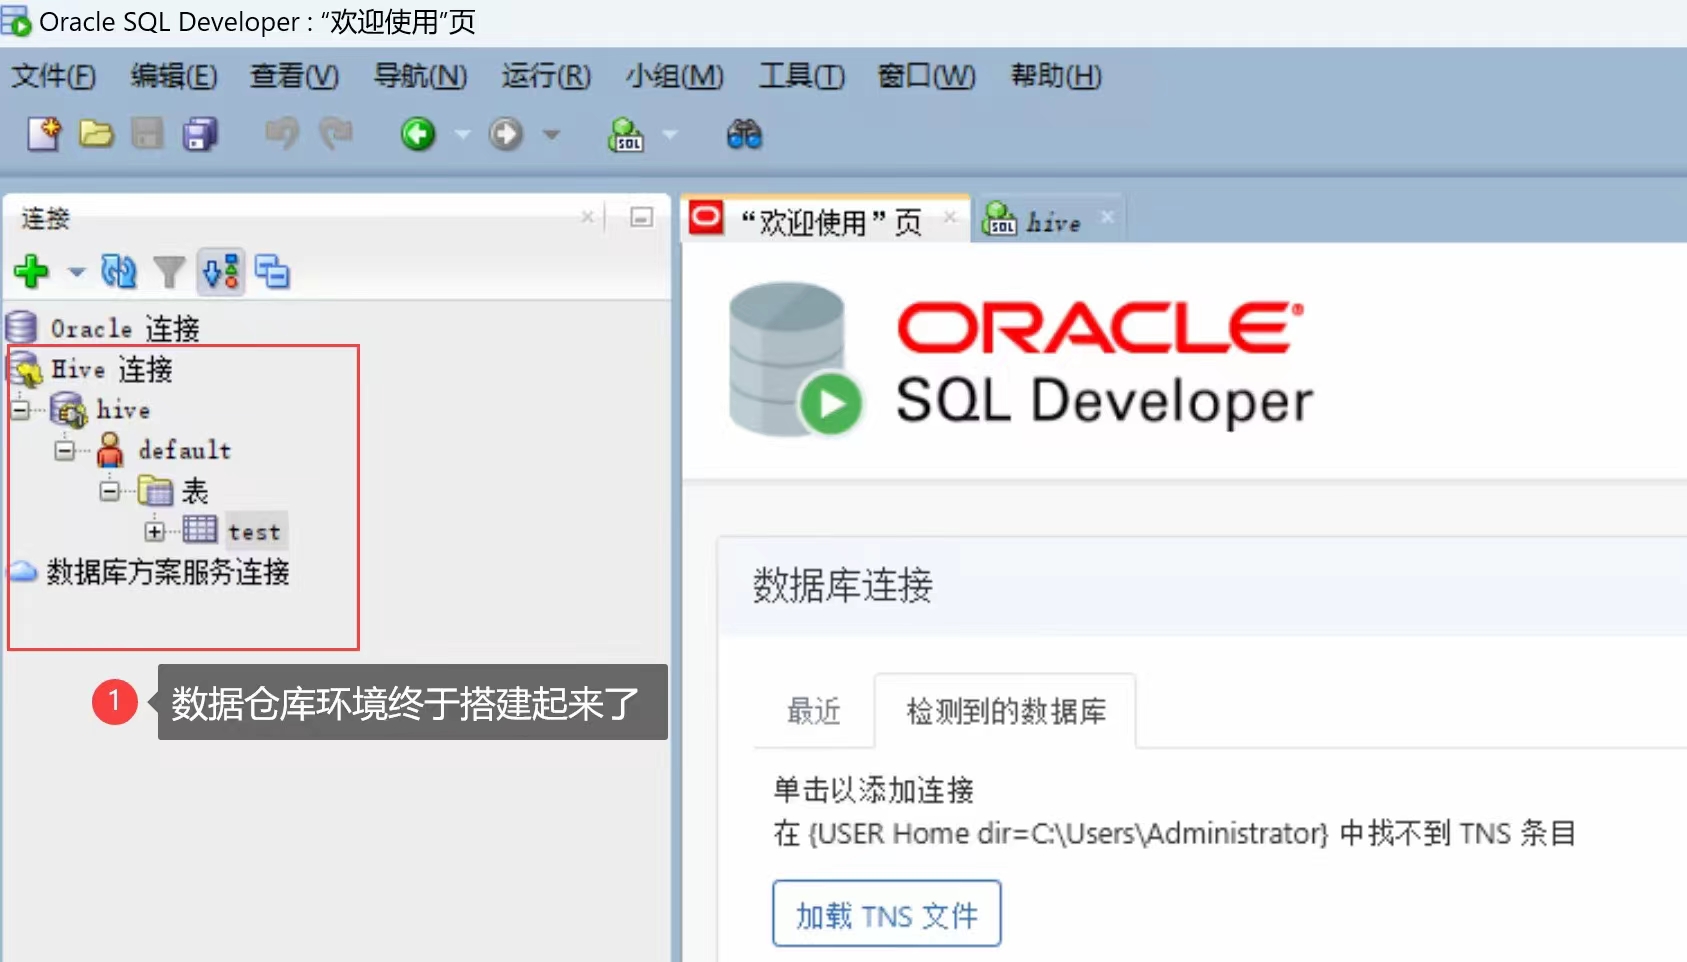Click the SQL Developer logo image
Viewport: 1687px width, 962px height.
click(1020, 360)
